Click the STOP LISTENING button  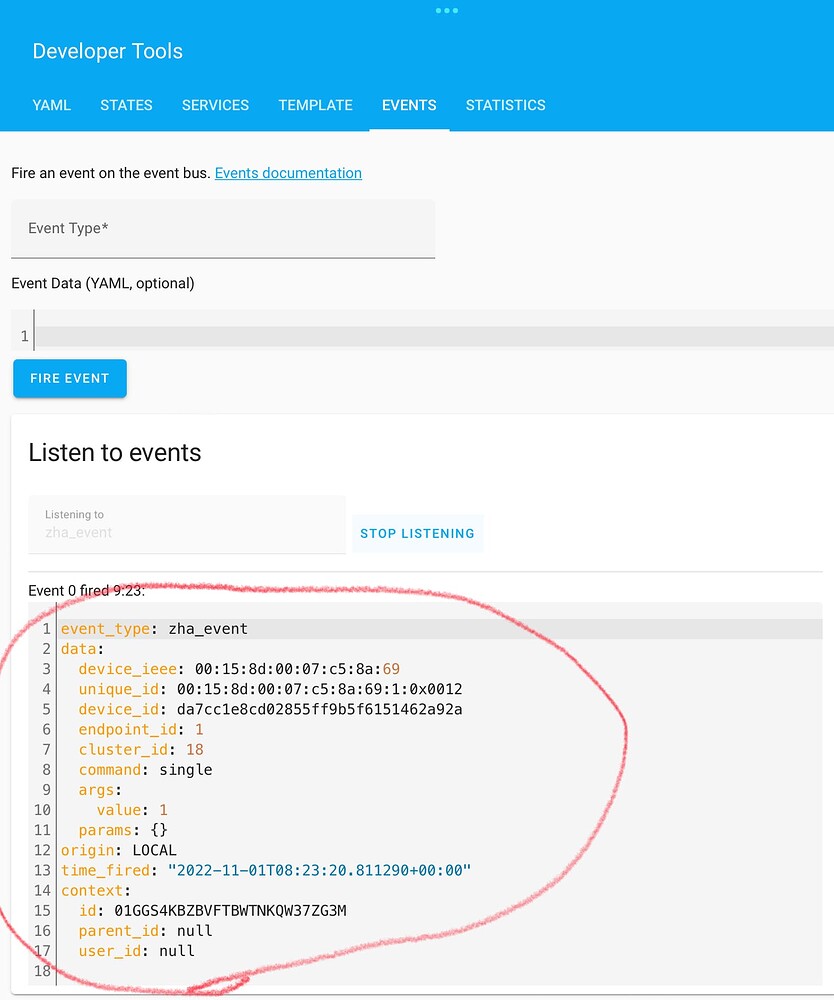(417, 533)
